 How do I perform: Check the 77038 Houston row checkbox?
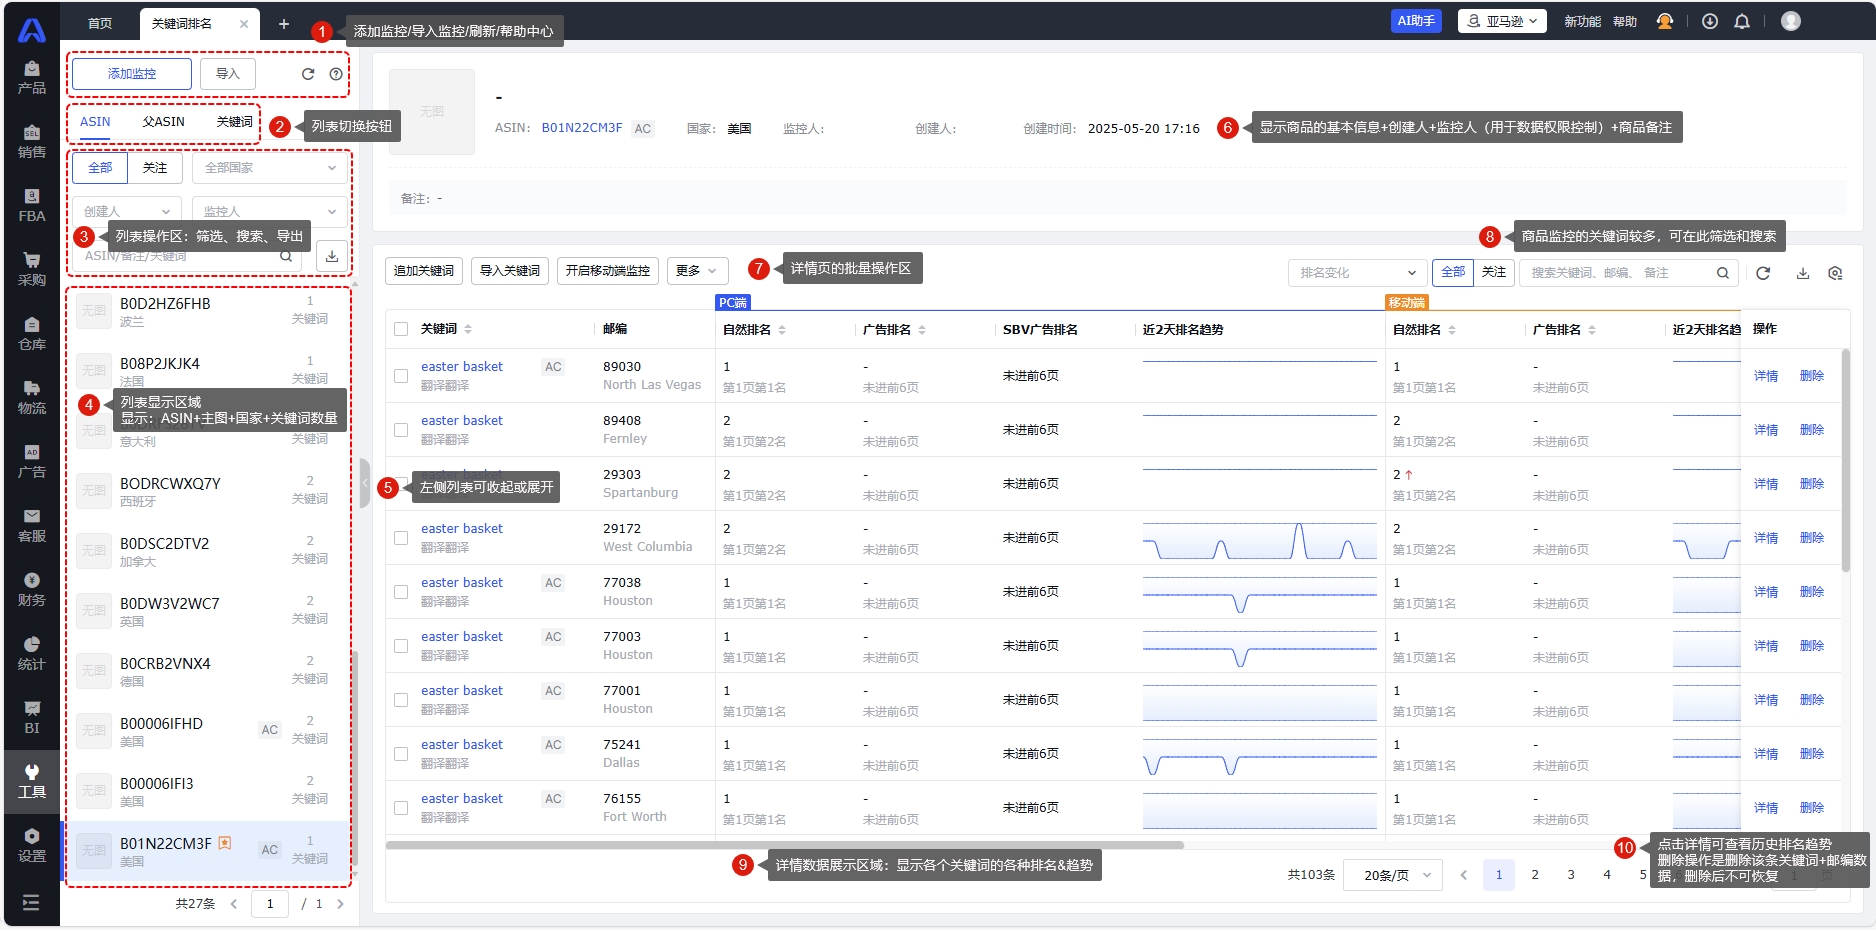point(401,592)
